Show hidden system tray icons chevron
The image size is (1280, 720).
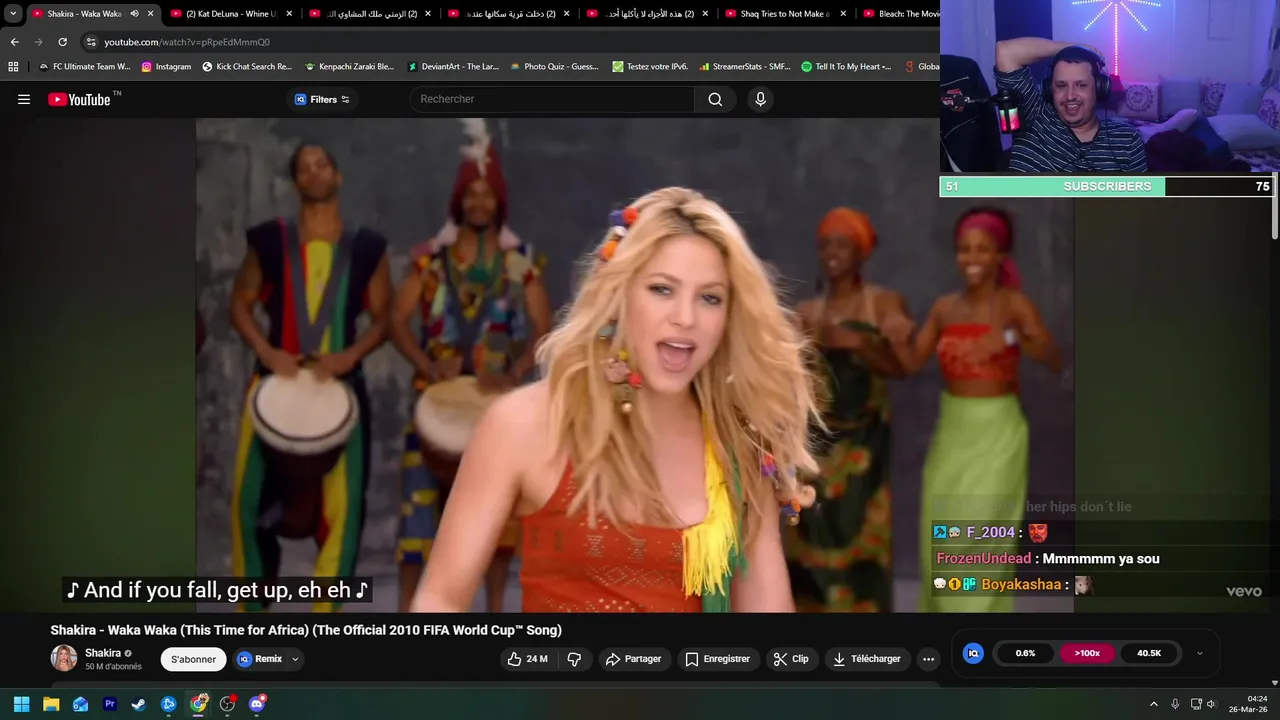1153,704
